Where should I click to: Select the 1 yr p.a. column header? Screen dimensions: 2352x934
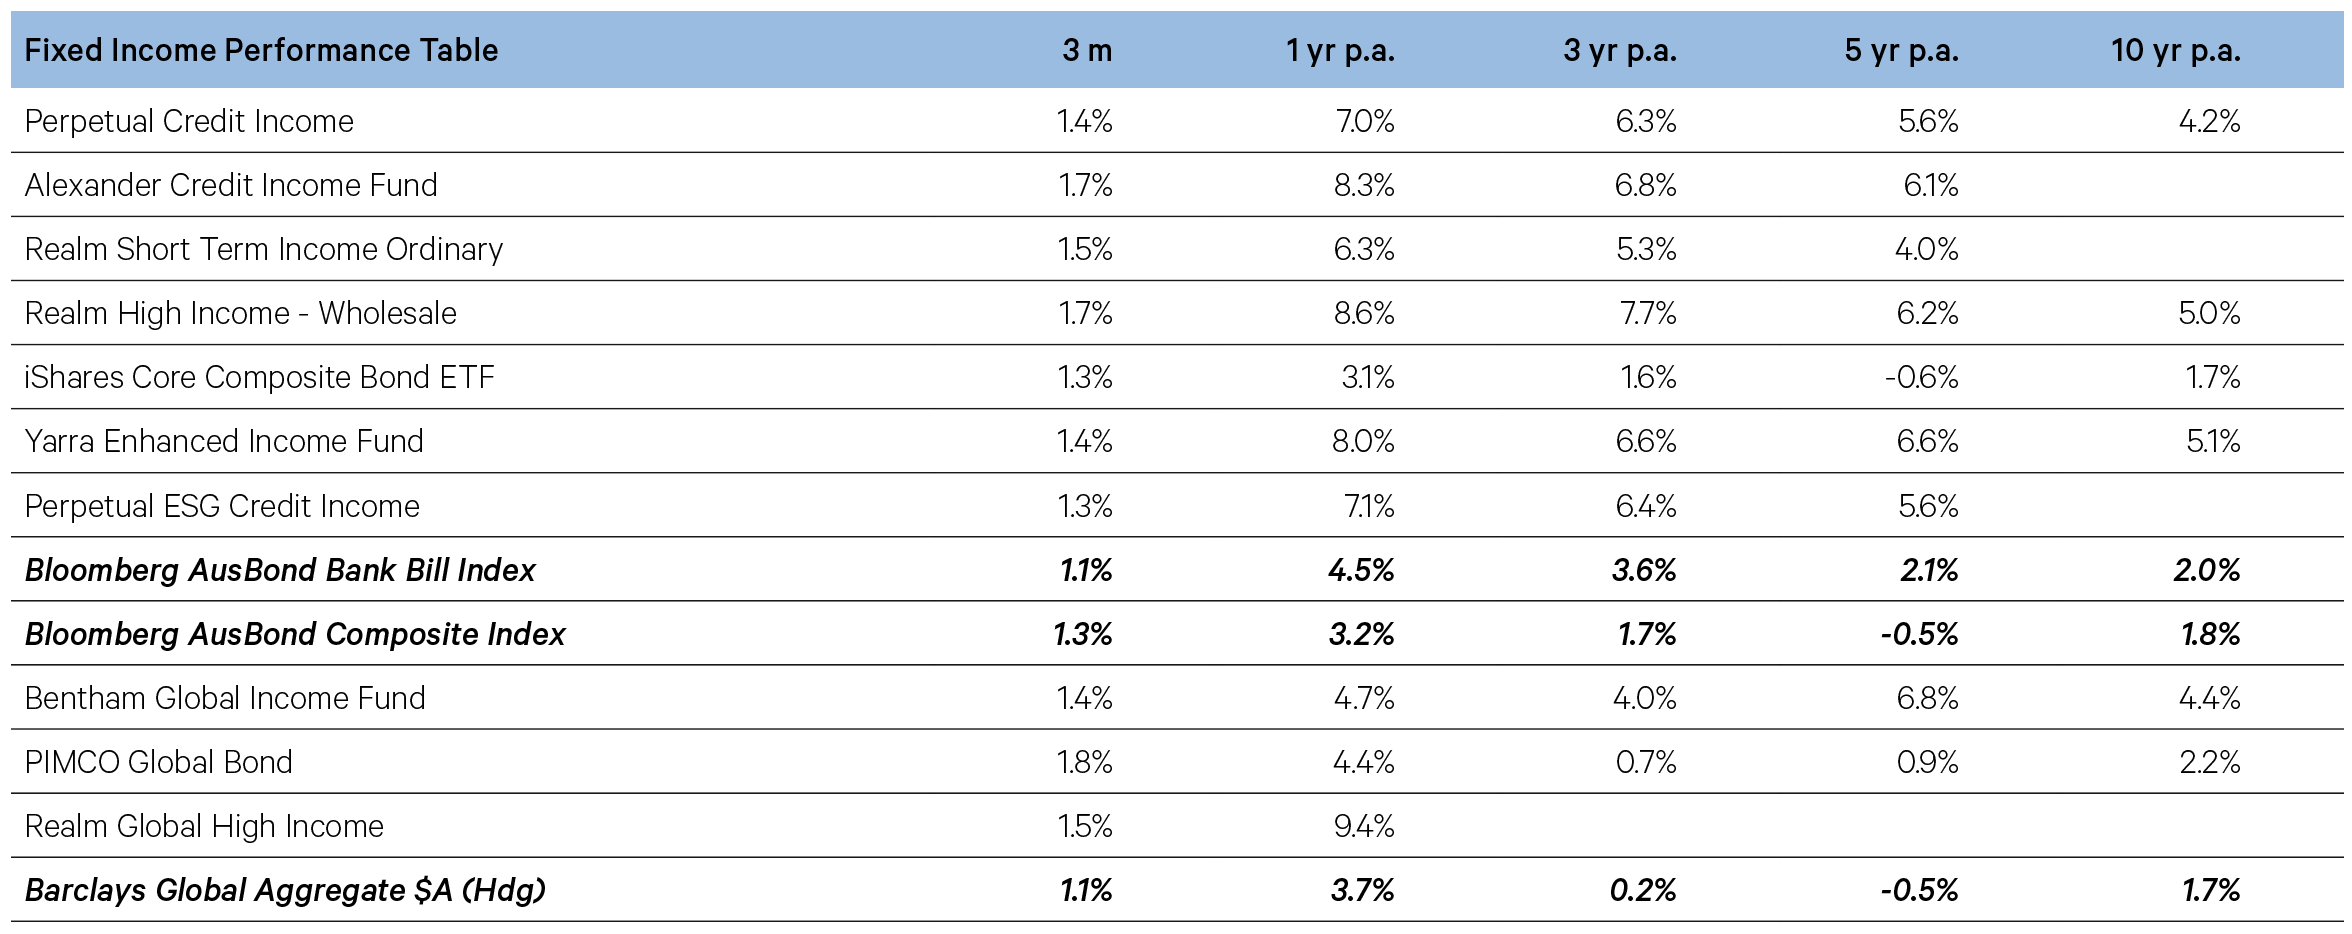tap(1340, 50)
